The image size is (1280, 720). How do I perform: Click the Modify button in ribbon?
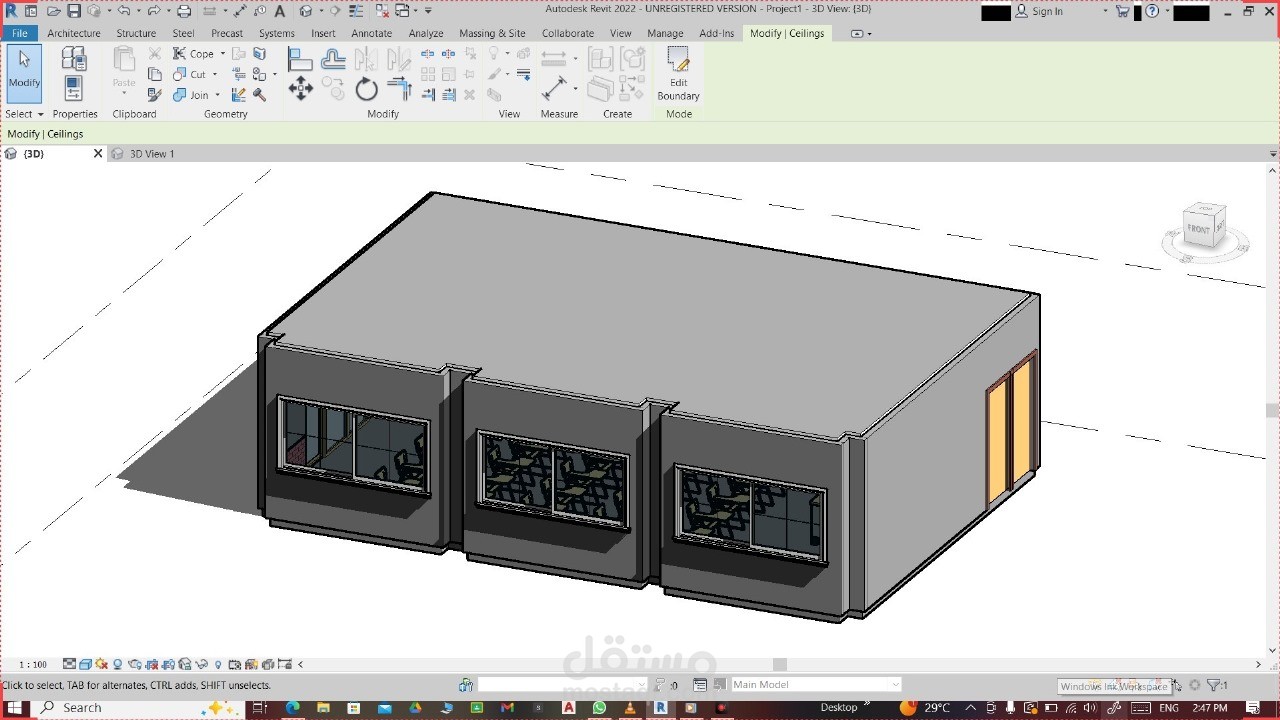click(x=24, y=73)
